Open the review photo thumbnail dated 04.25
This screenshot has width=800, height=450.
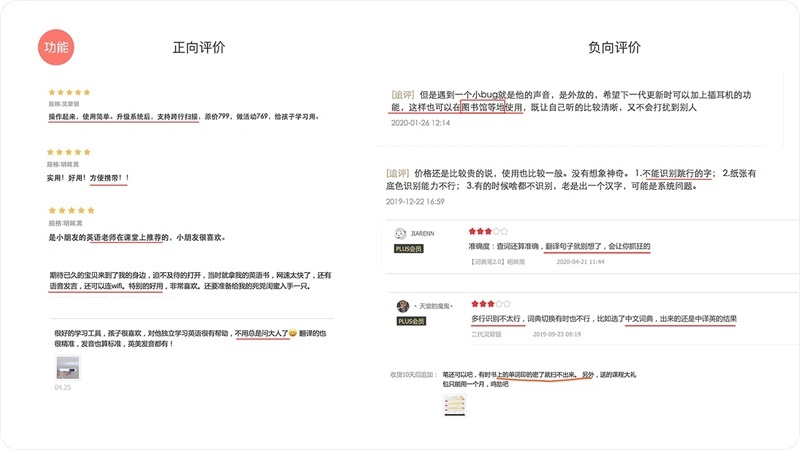pyautogui.click(x=67, y=367)
